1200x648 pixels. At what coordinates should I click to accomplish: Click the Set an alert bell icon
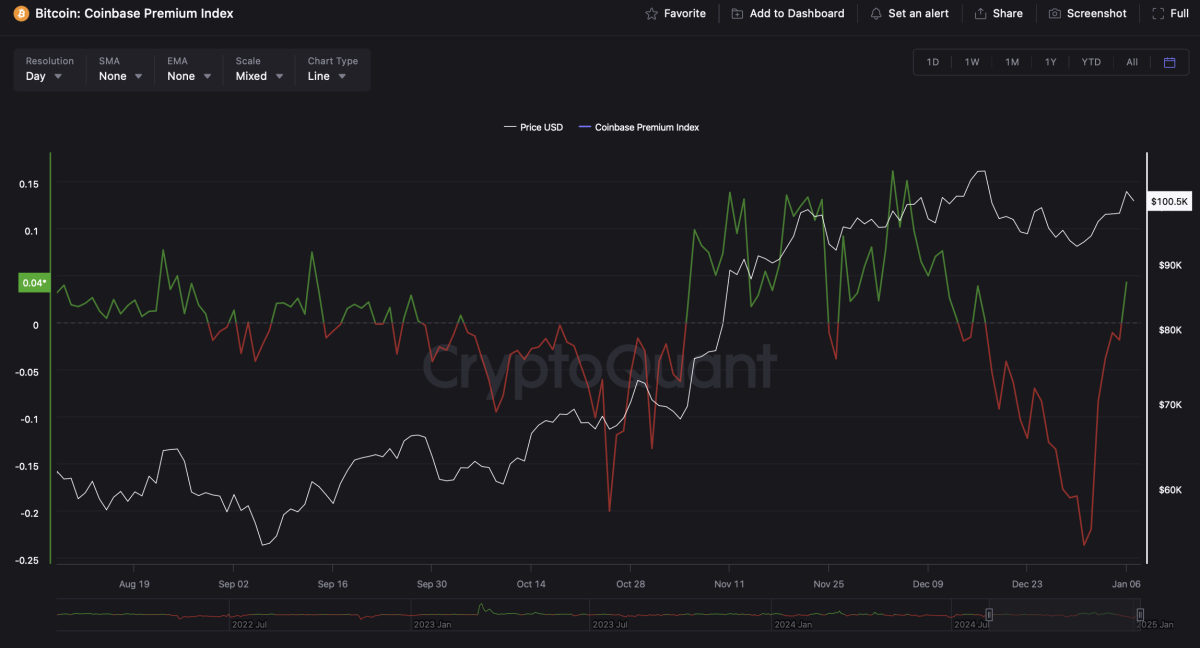click(876, 14)
